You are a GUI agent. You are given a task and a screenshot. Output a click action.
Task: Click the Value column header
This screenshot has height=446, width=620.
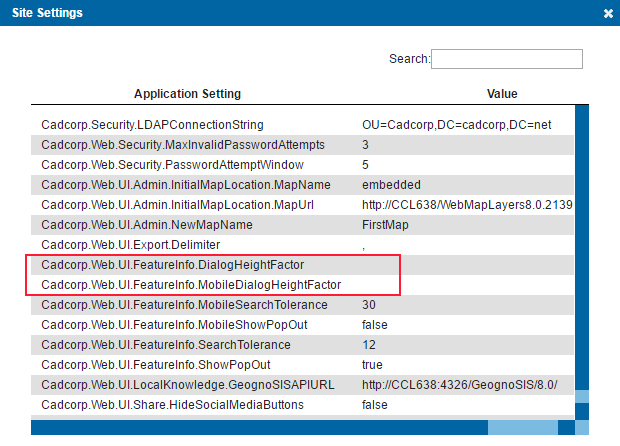[x=501, y=94]
